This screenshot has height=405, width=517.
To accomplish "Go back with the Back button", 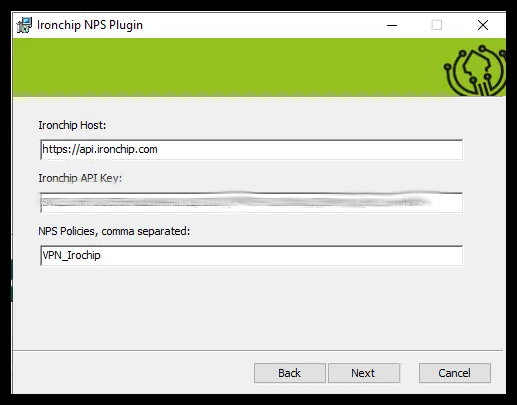I will click(290, 373).
